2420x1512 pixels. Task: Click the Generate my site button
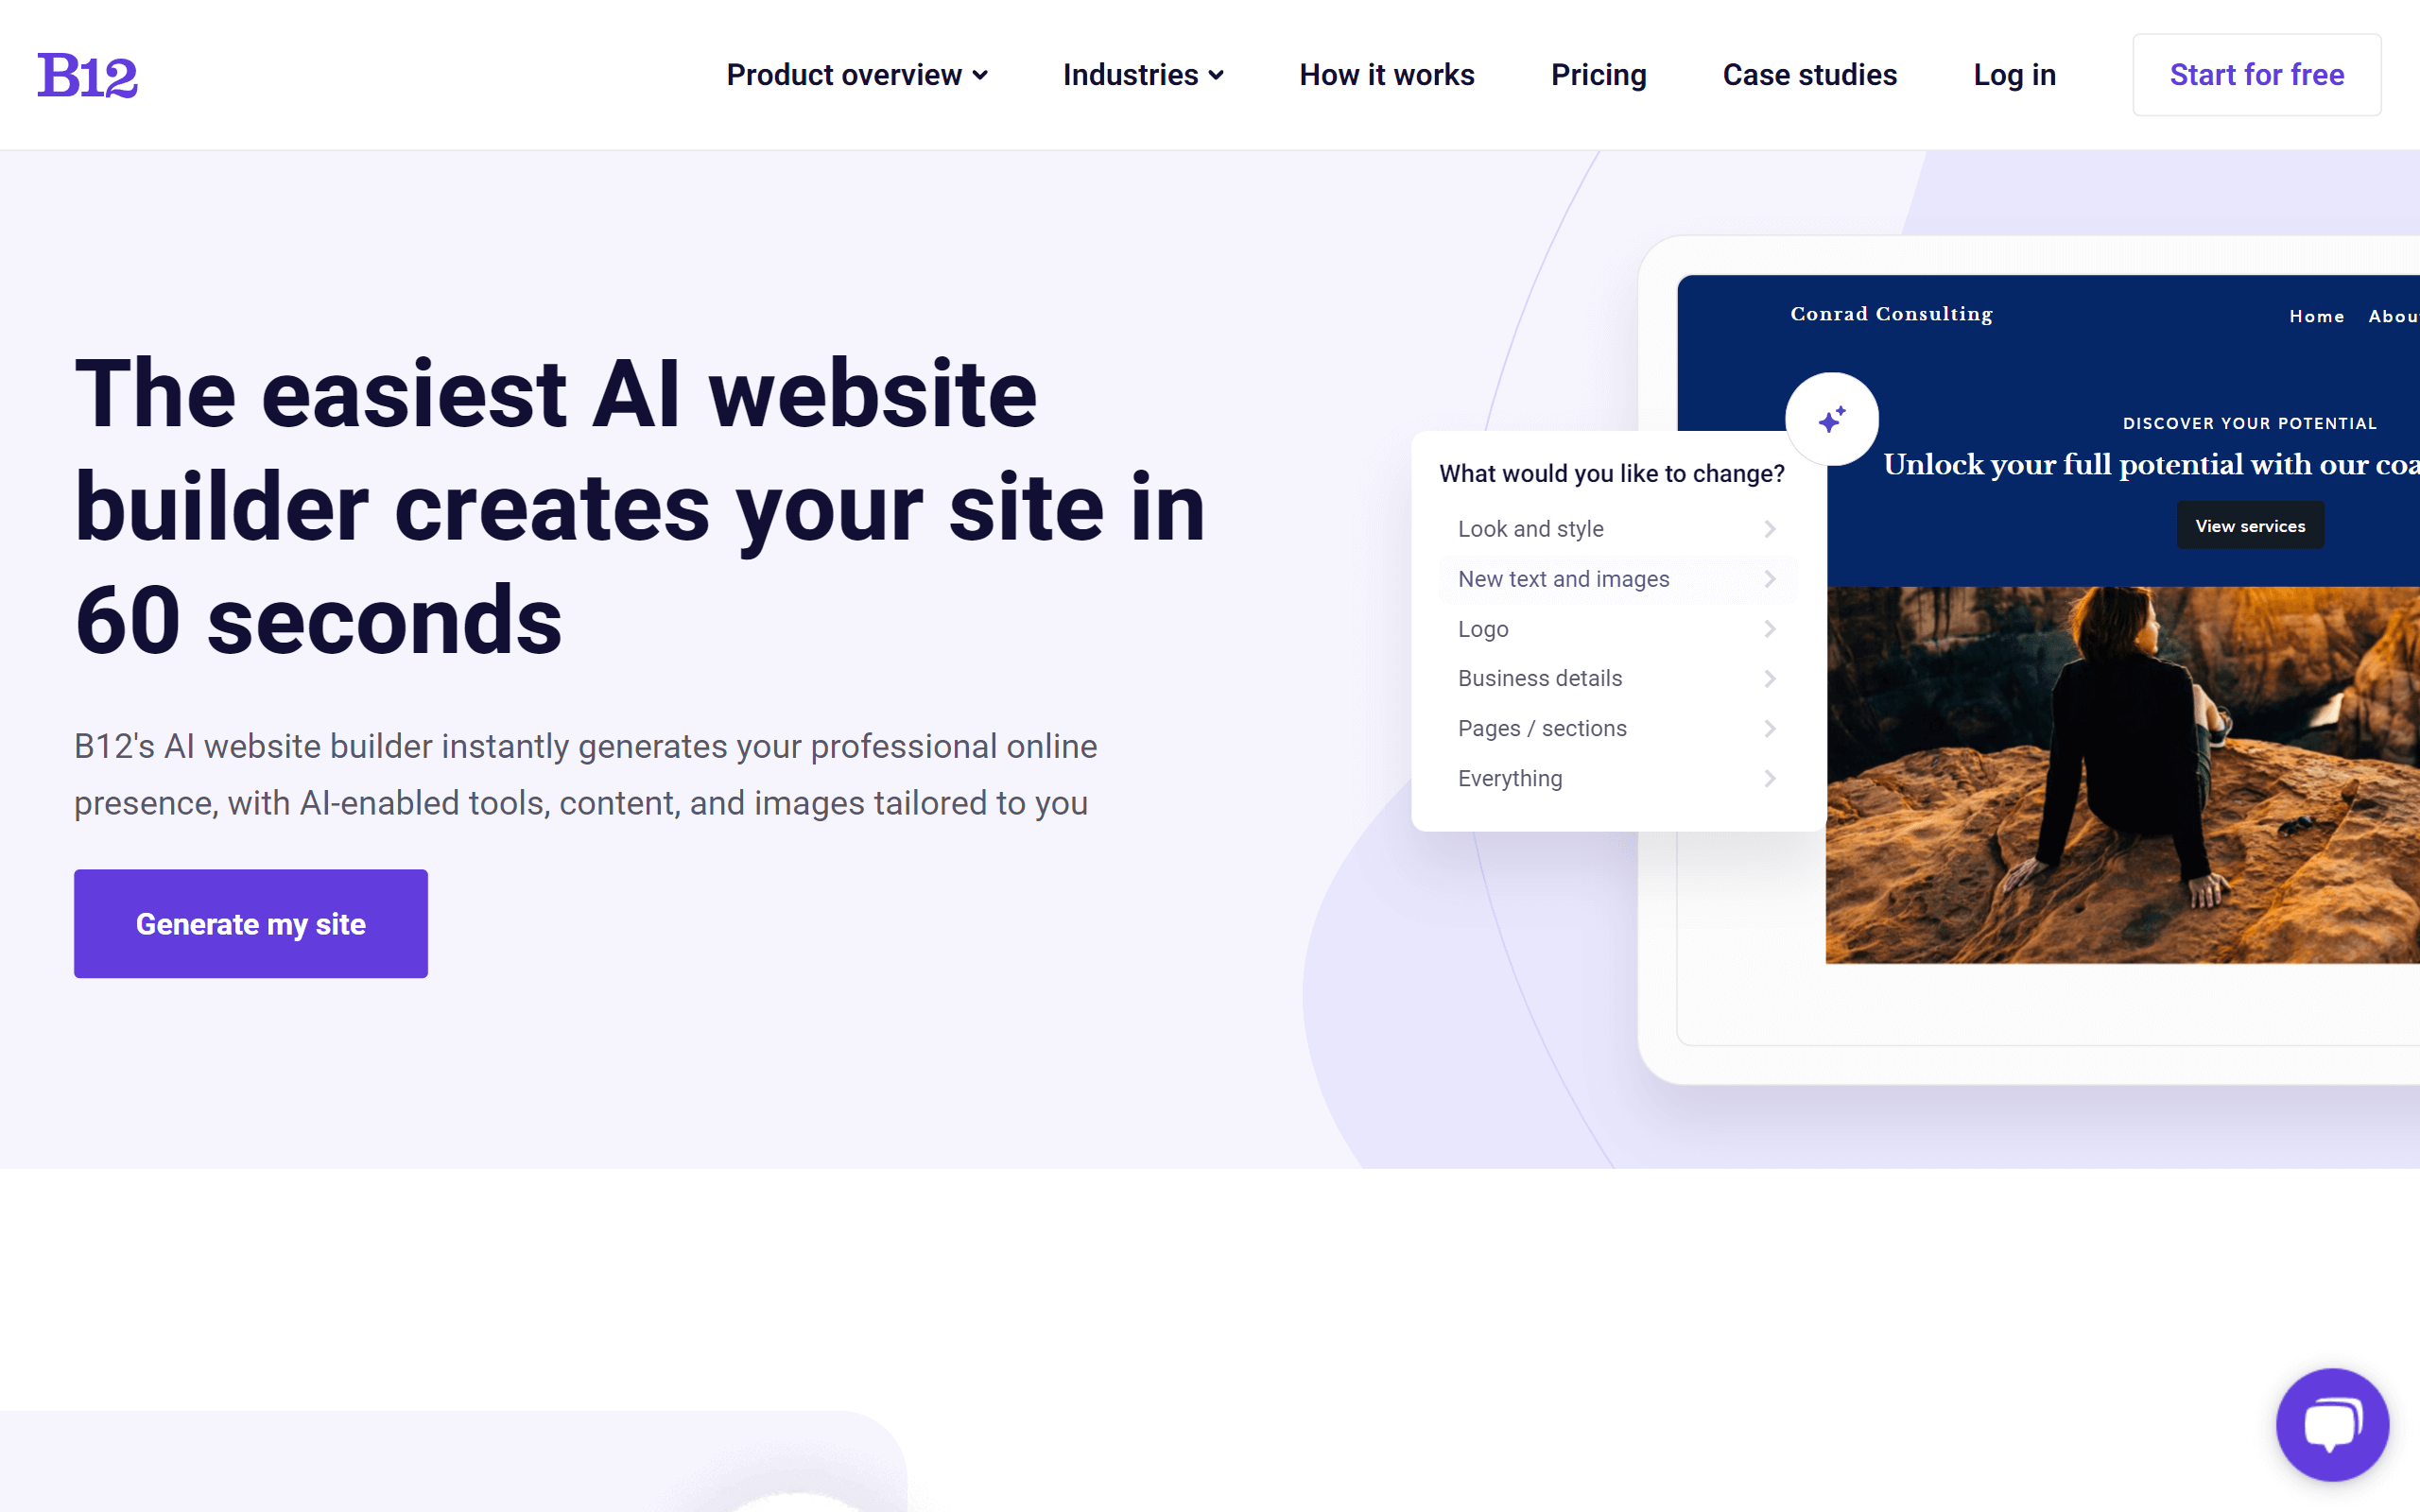pyautogui.click(x=251, y=923)
